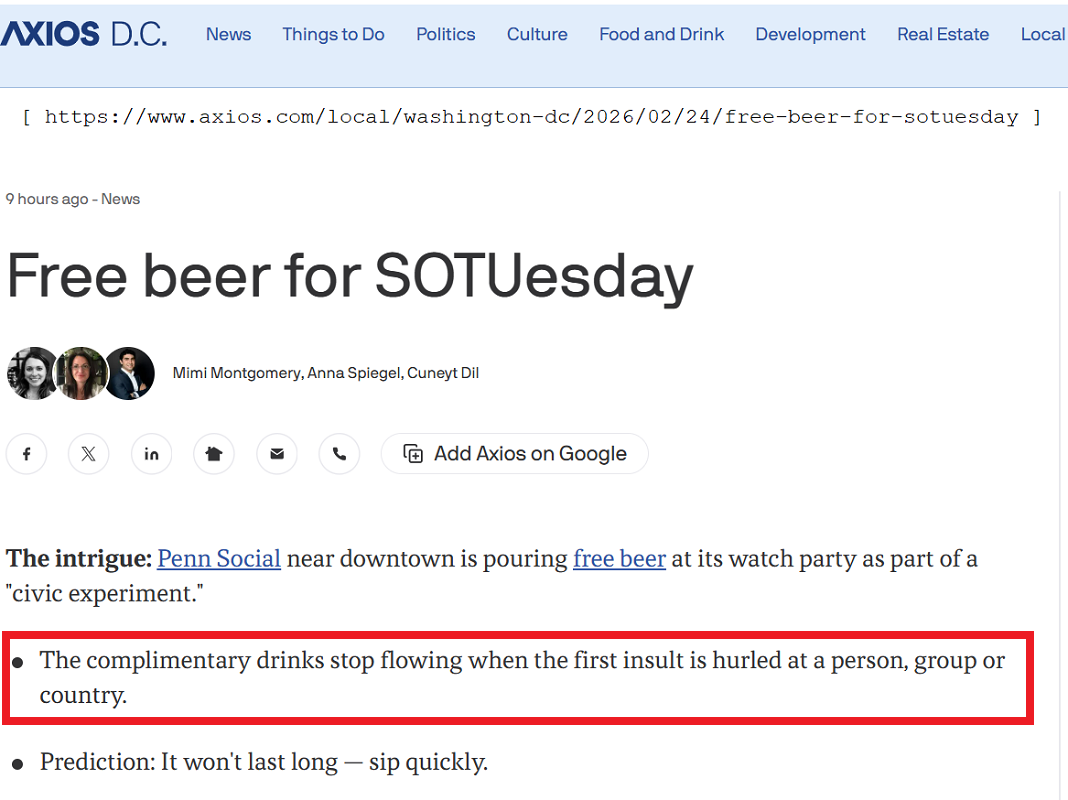Image resolution: width=1068 pixels, height=800 pixels.
Task: Open the Food and Drink section
Action: (661, 34)
